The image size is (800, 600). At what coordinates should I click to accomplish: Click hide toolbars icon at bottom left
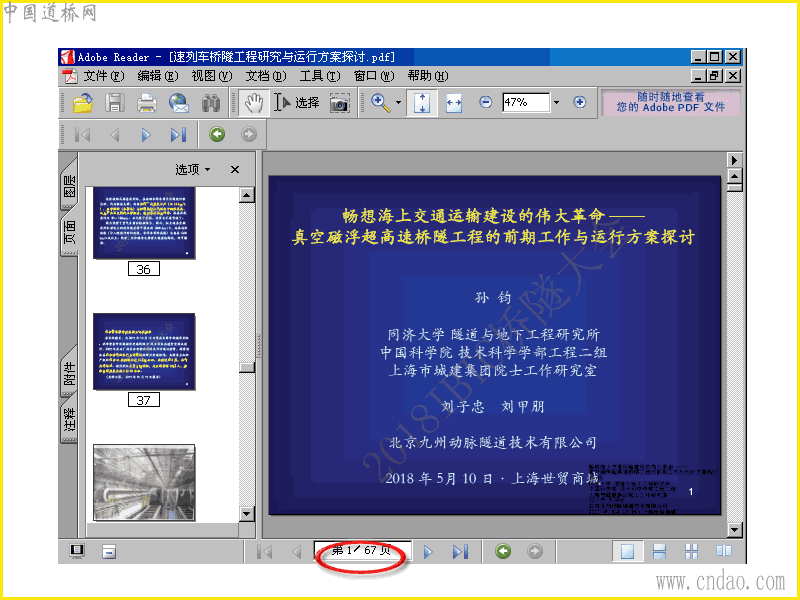pyautogui.click(x=109, y=552)
